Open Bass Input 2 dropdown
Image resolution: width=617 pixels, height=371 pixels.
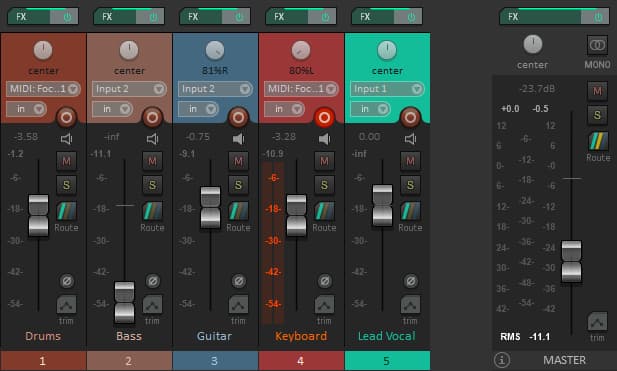click(129, 89)
